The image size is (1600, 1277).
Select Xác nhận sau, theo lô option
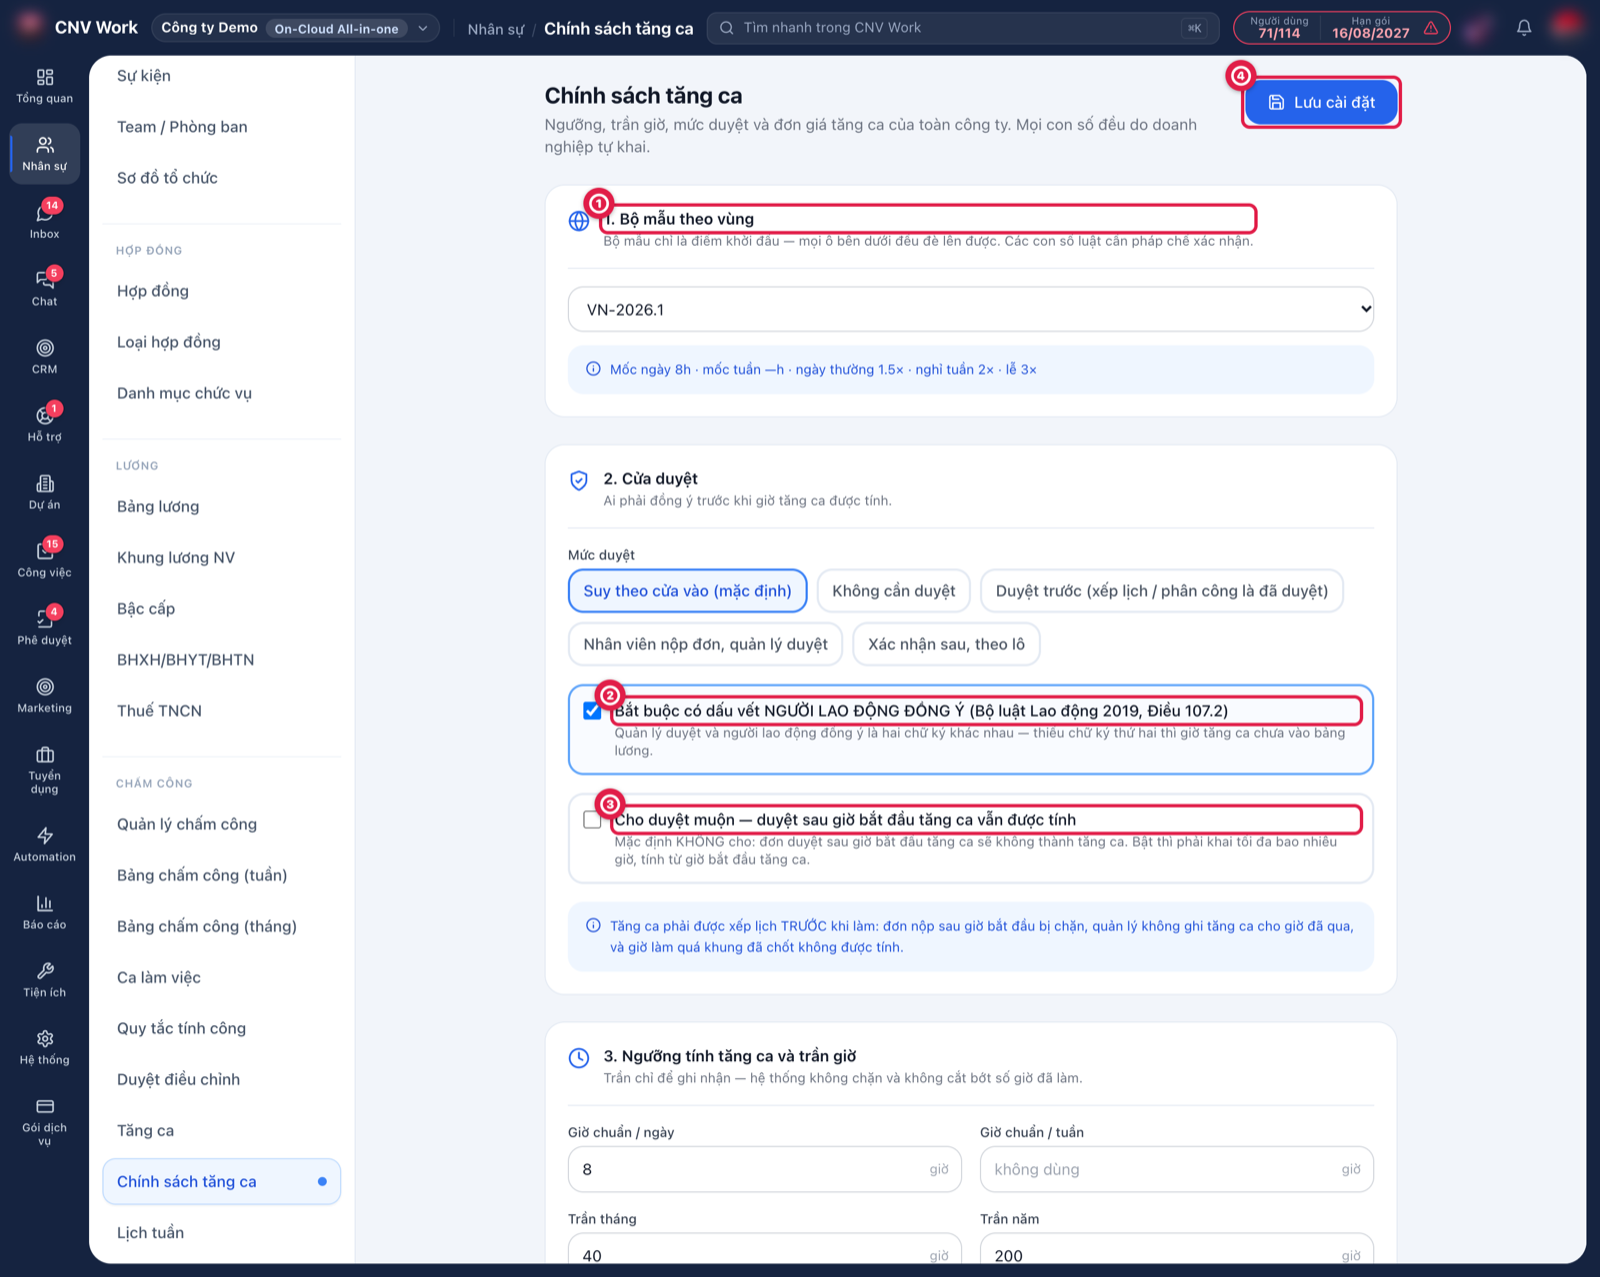(946, 644)
